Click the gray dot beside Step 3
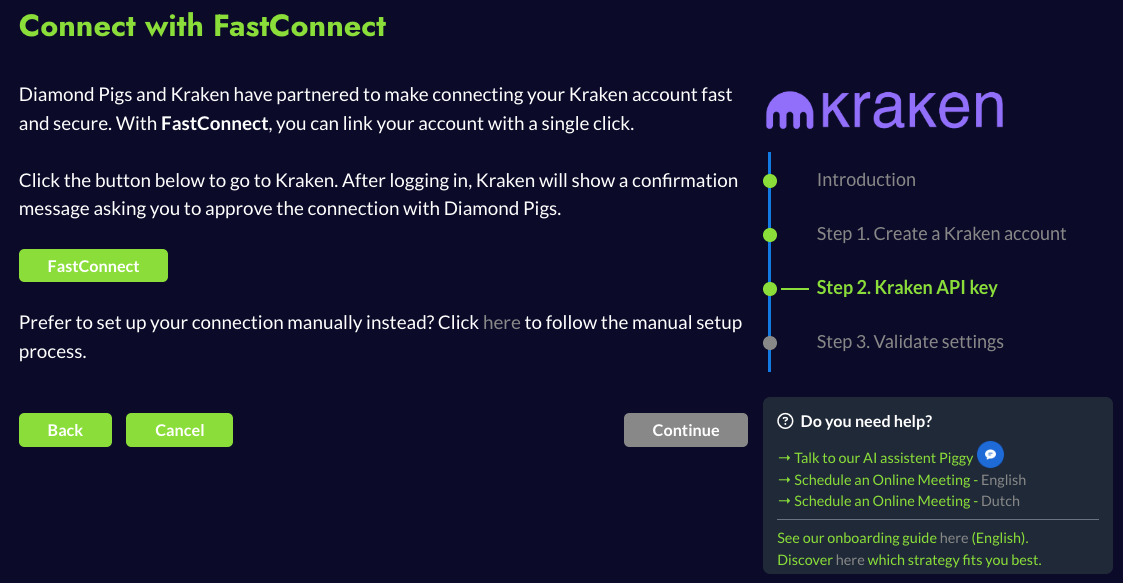1123x583 pixels. (770, 343)
